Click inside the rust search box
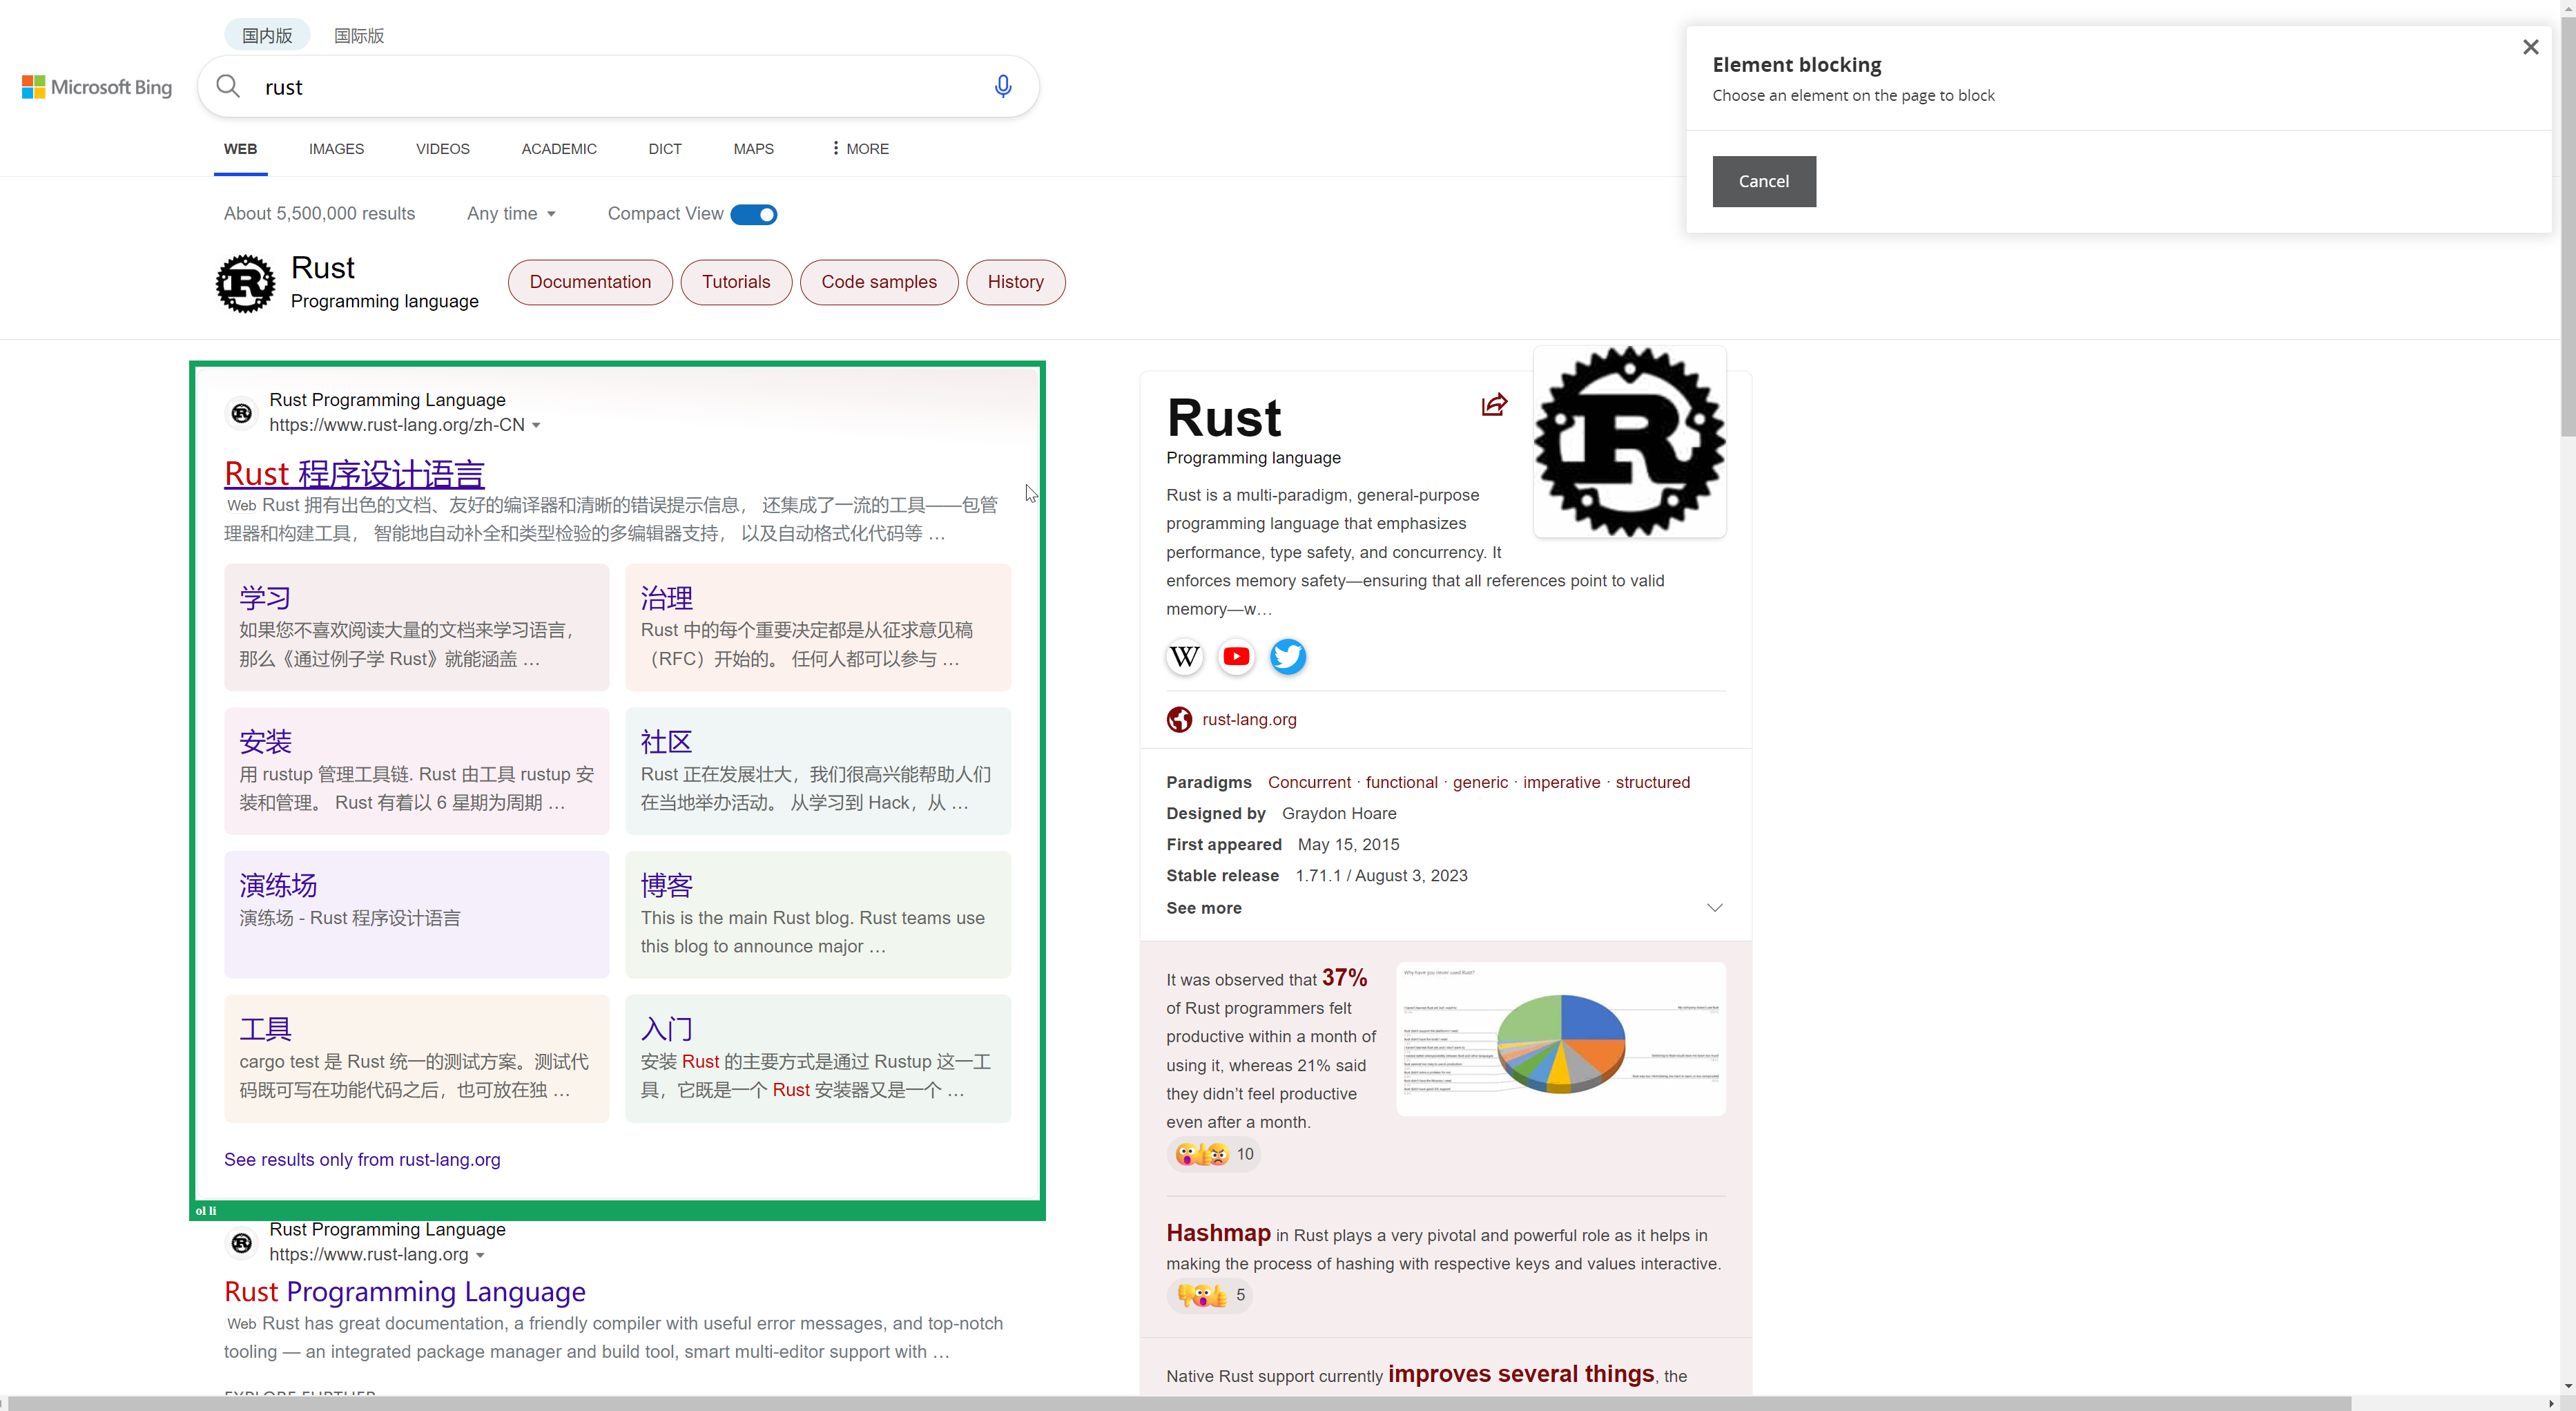 pos(600,86)
